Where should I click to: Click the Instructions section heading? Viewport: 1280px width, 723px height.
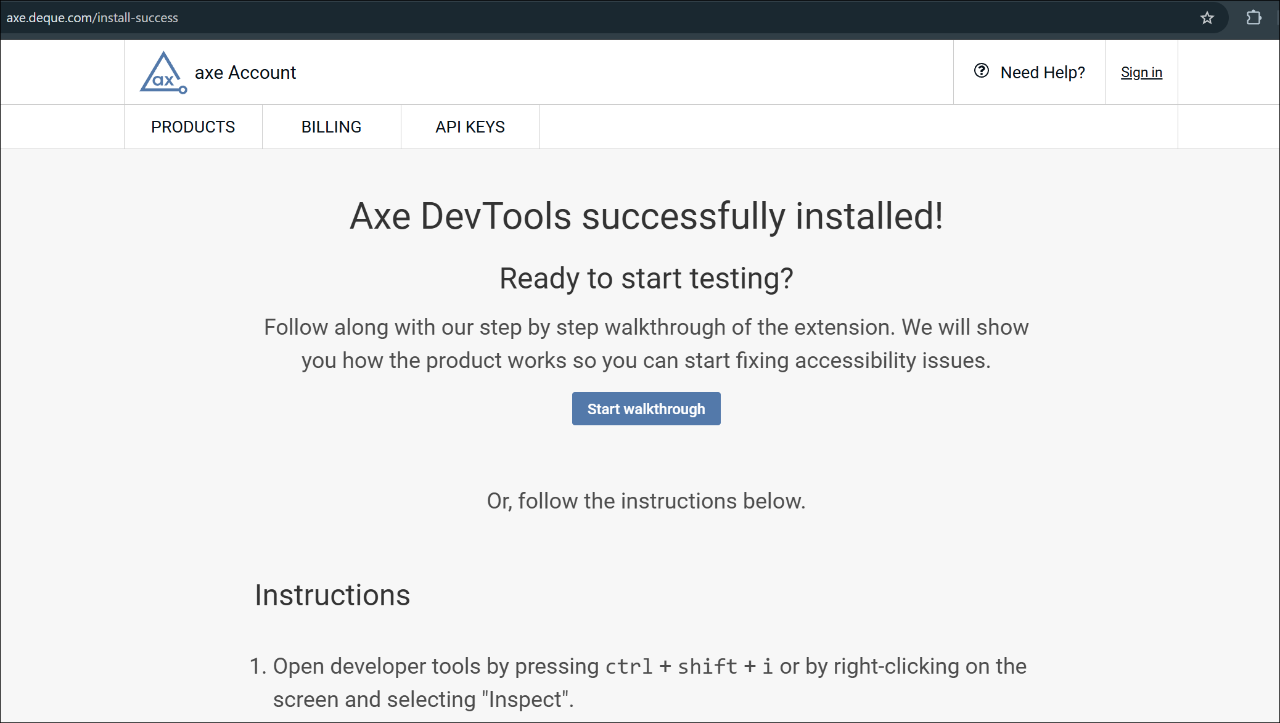coord(332,595)
